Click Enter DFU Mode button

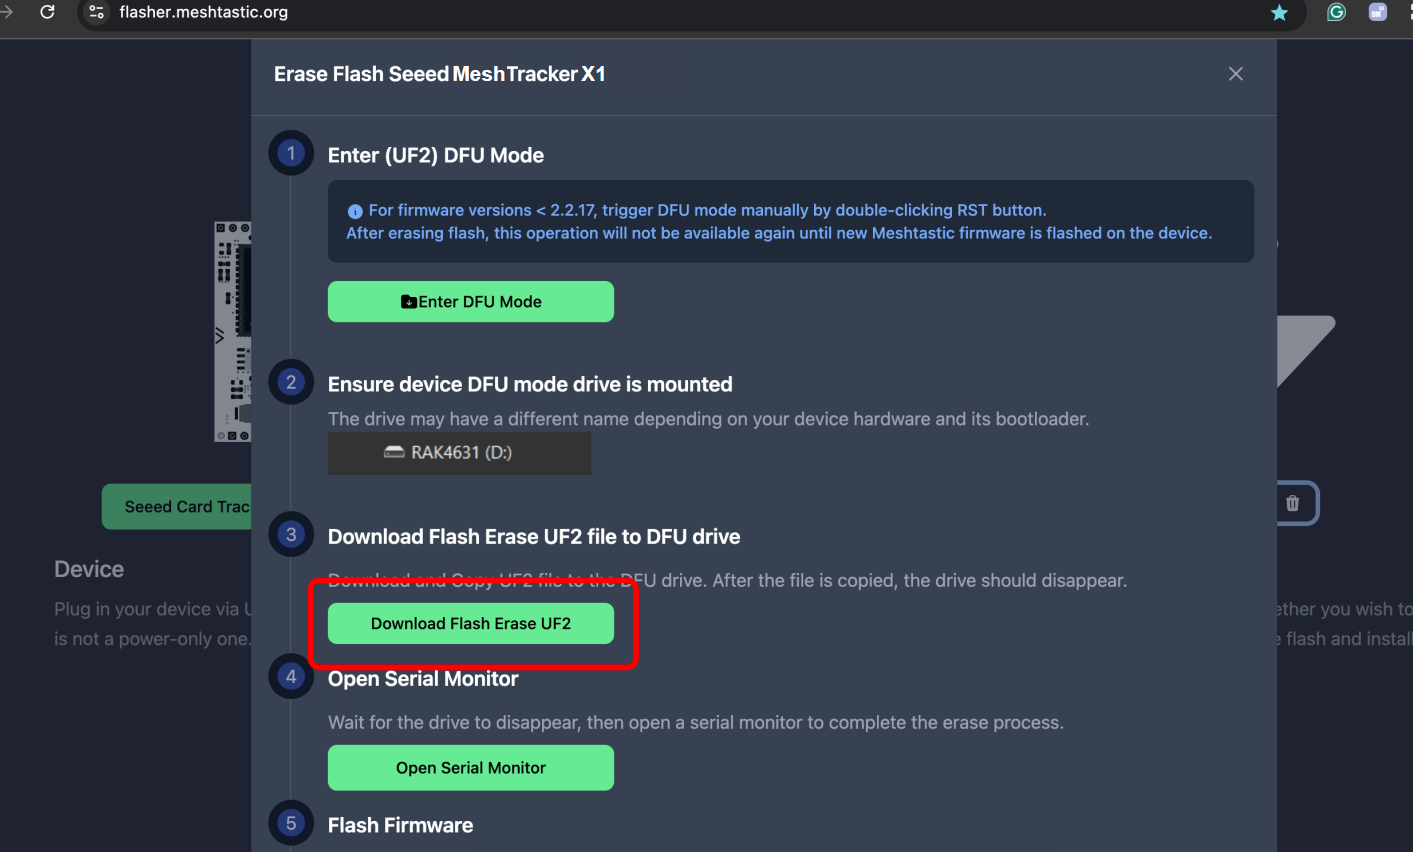click(x=471, y=302)
